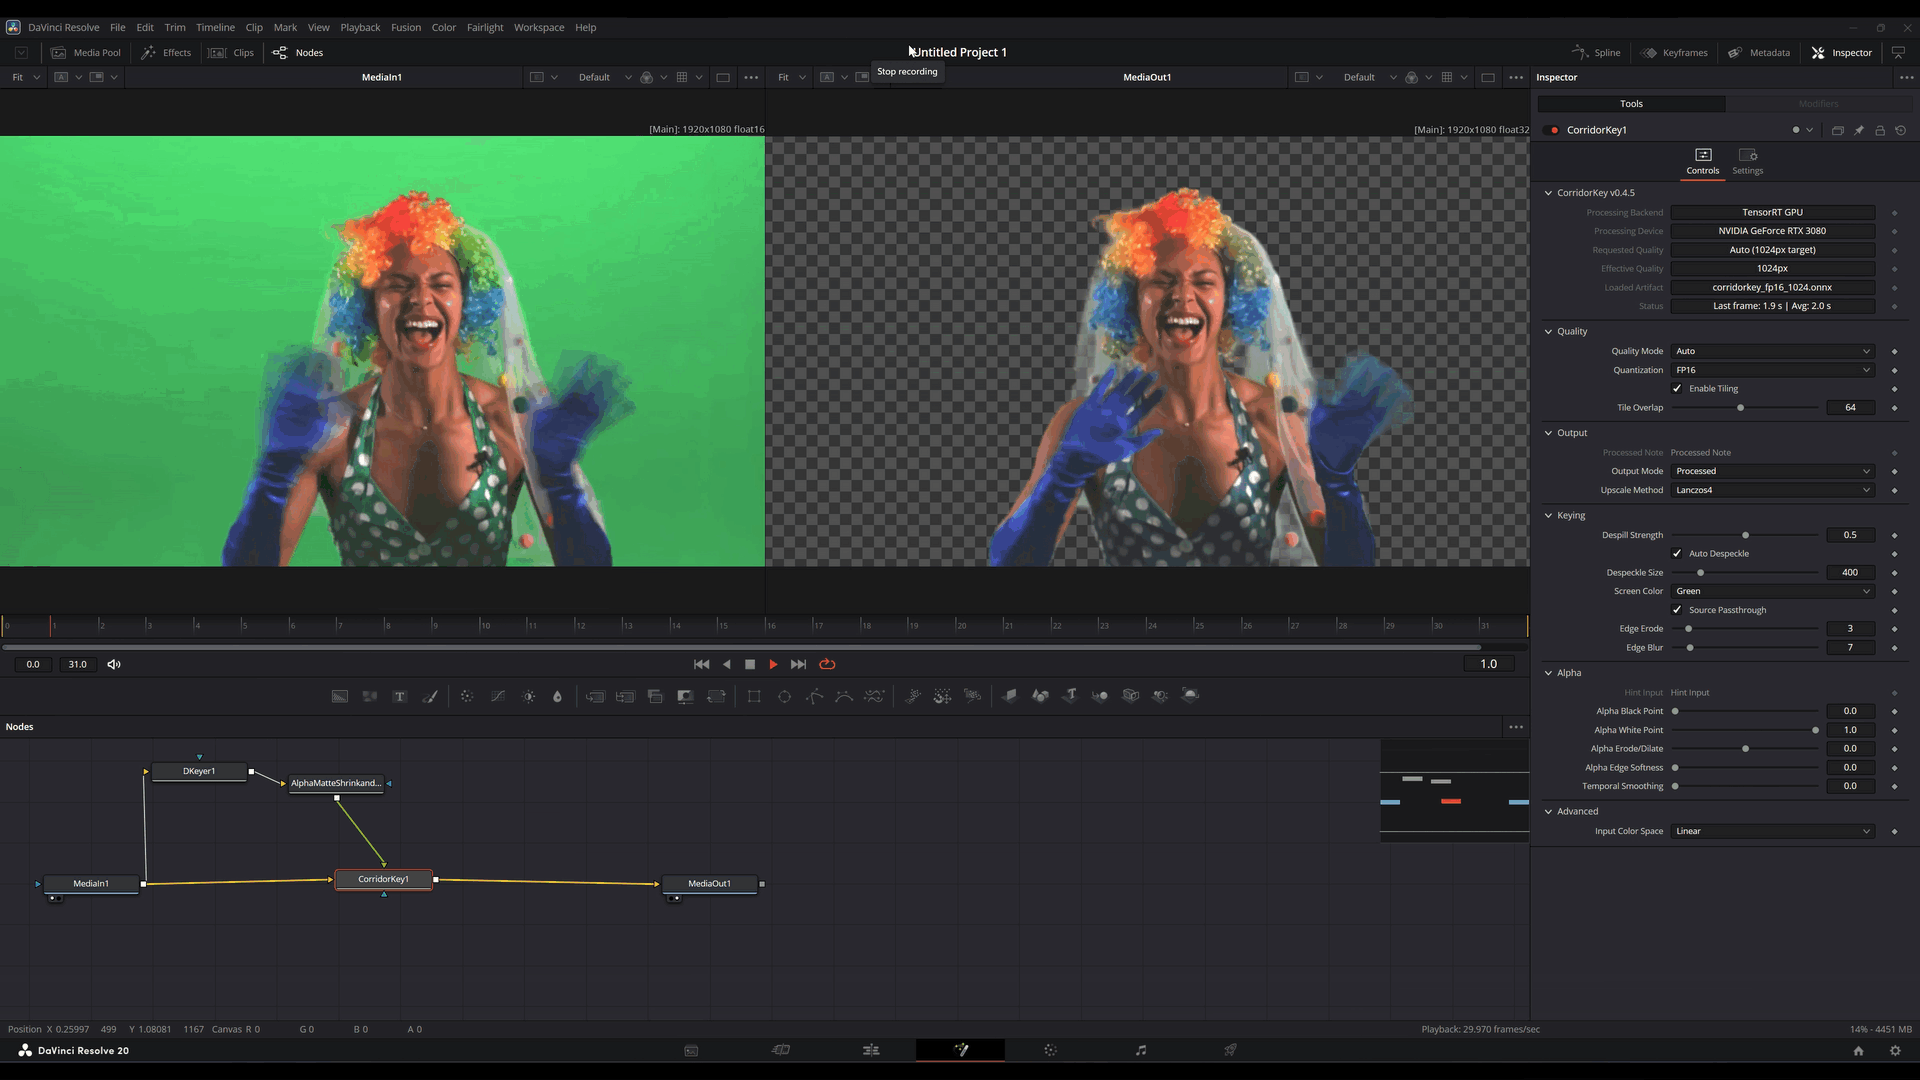Open the Screen Color dropdown
Screen dimensions: 1920x1080
1771,591
